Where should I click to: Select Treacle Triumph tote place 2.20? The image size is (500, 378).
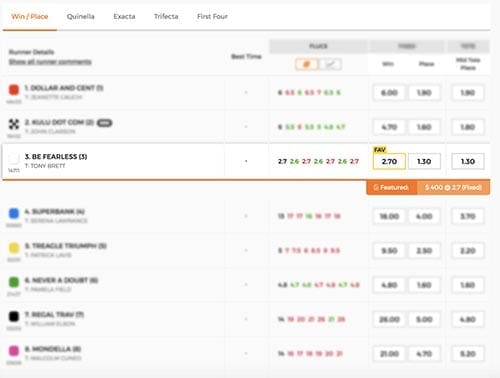coord(468,251)
